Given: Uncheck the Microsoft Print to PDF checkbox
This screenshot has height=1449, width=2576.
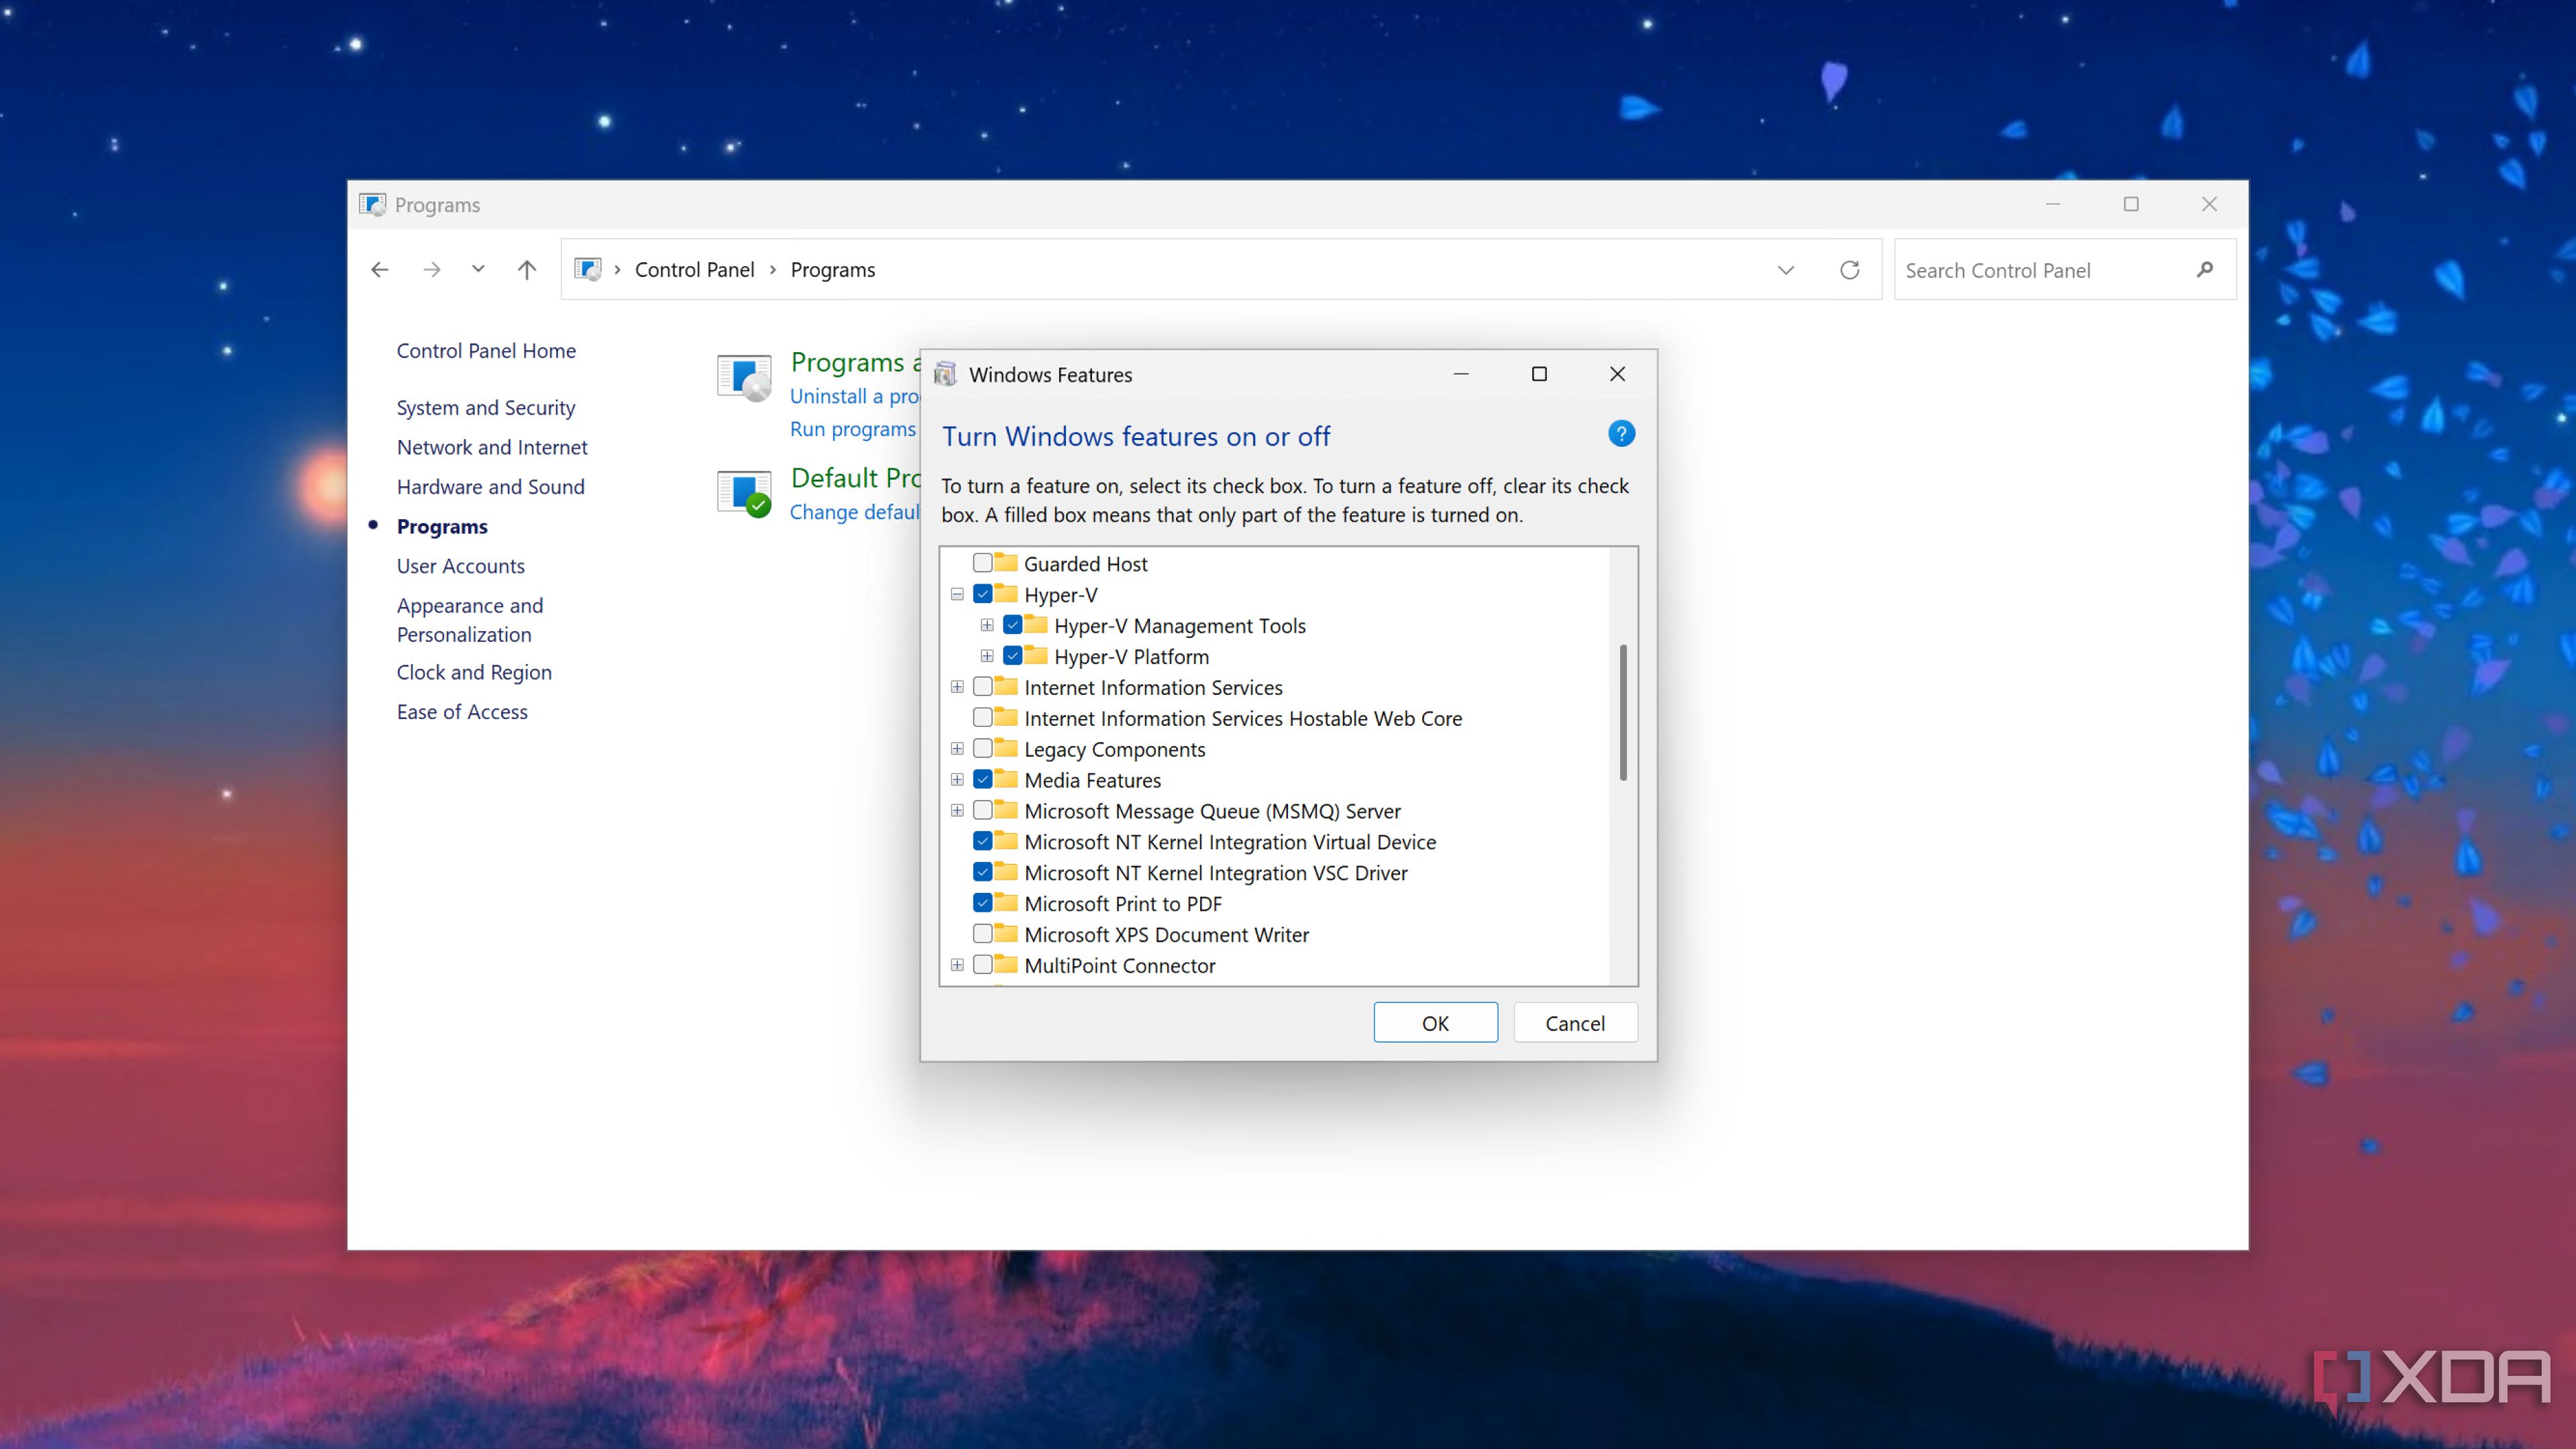Looking at the screenshot, I should click(983, 903).
